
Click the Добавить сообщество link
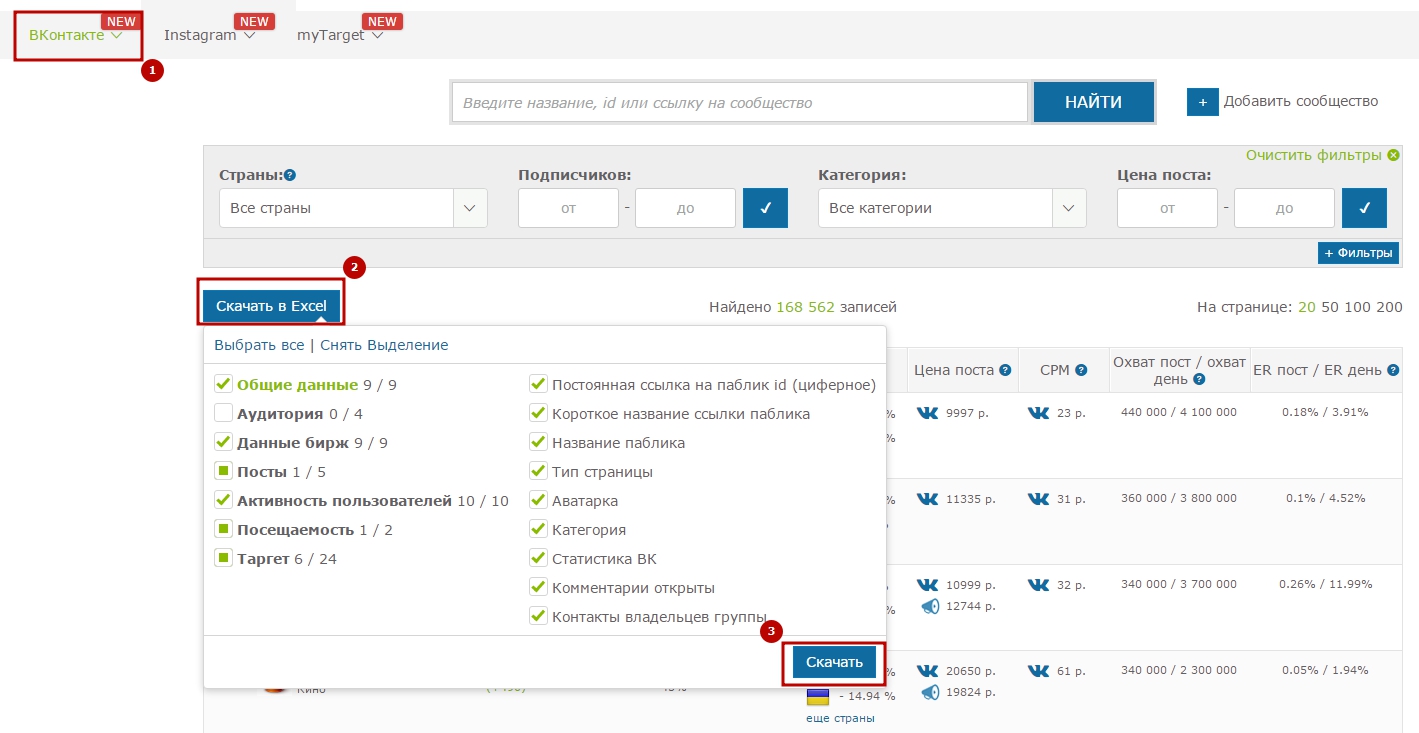tap(1301, 101)
